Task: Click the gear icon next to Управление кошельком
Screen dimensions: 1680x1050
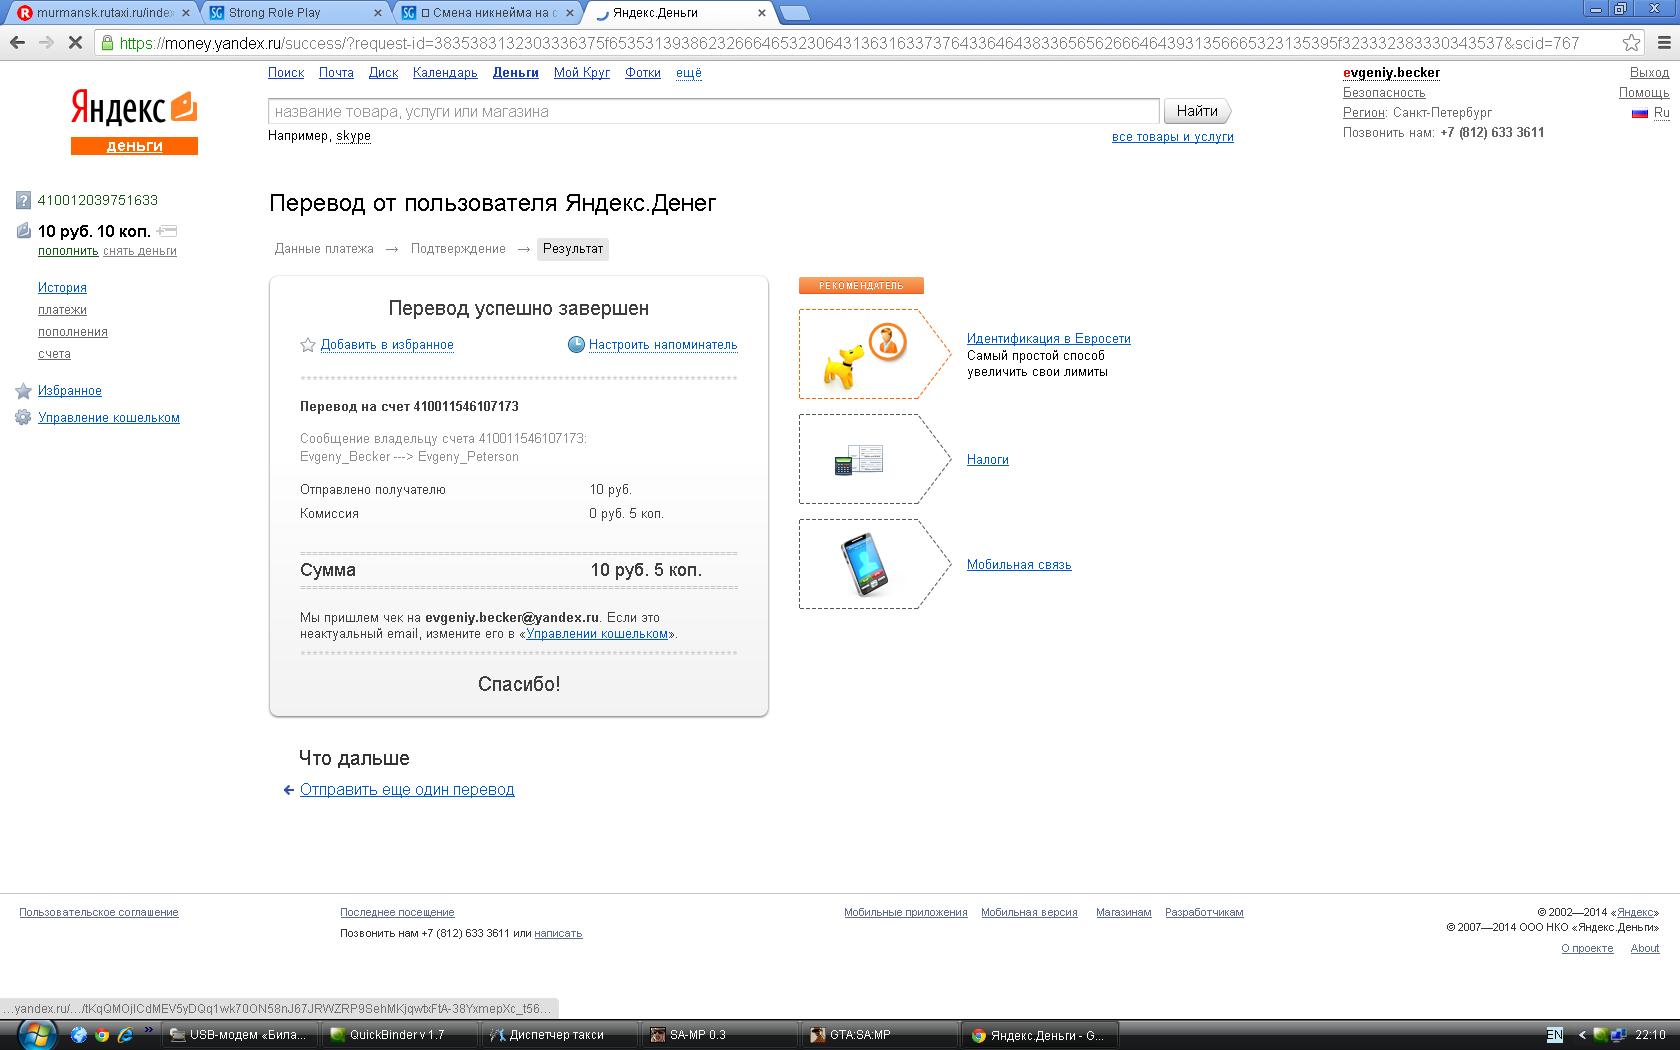Action: [x=23, y=418]
